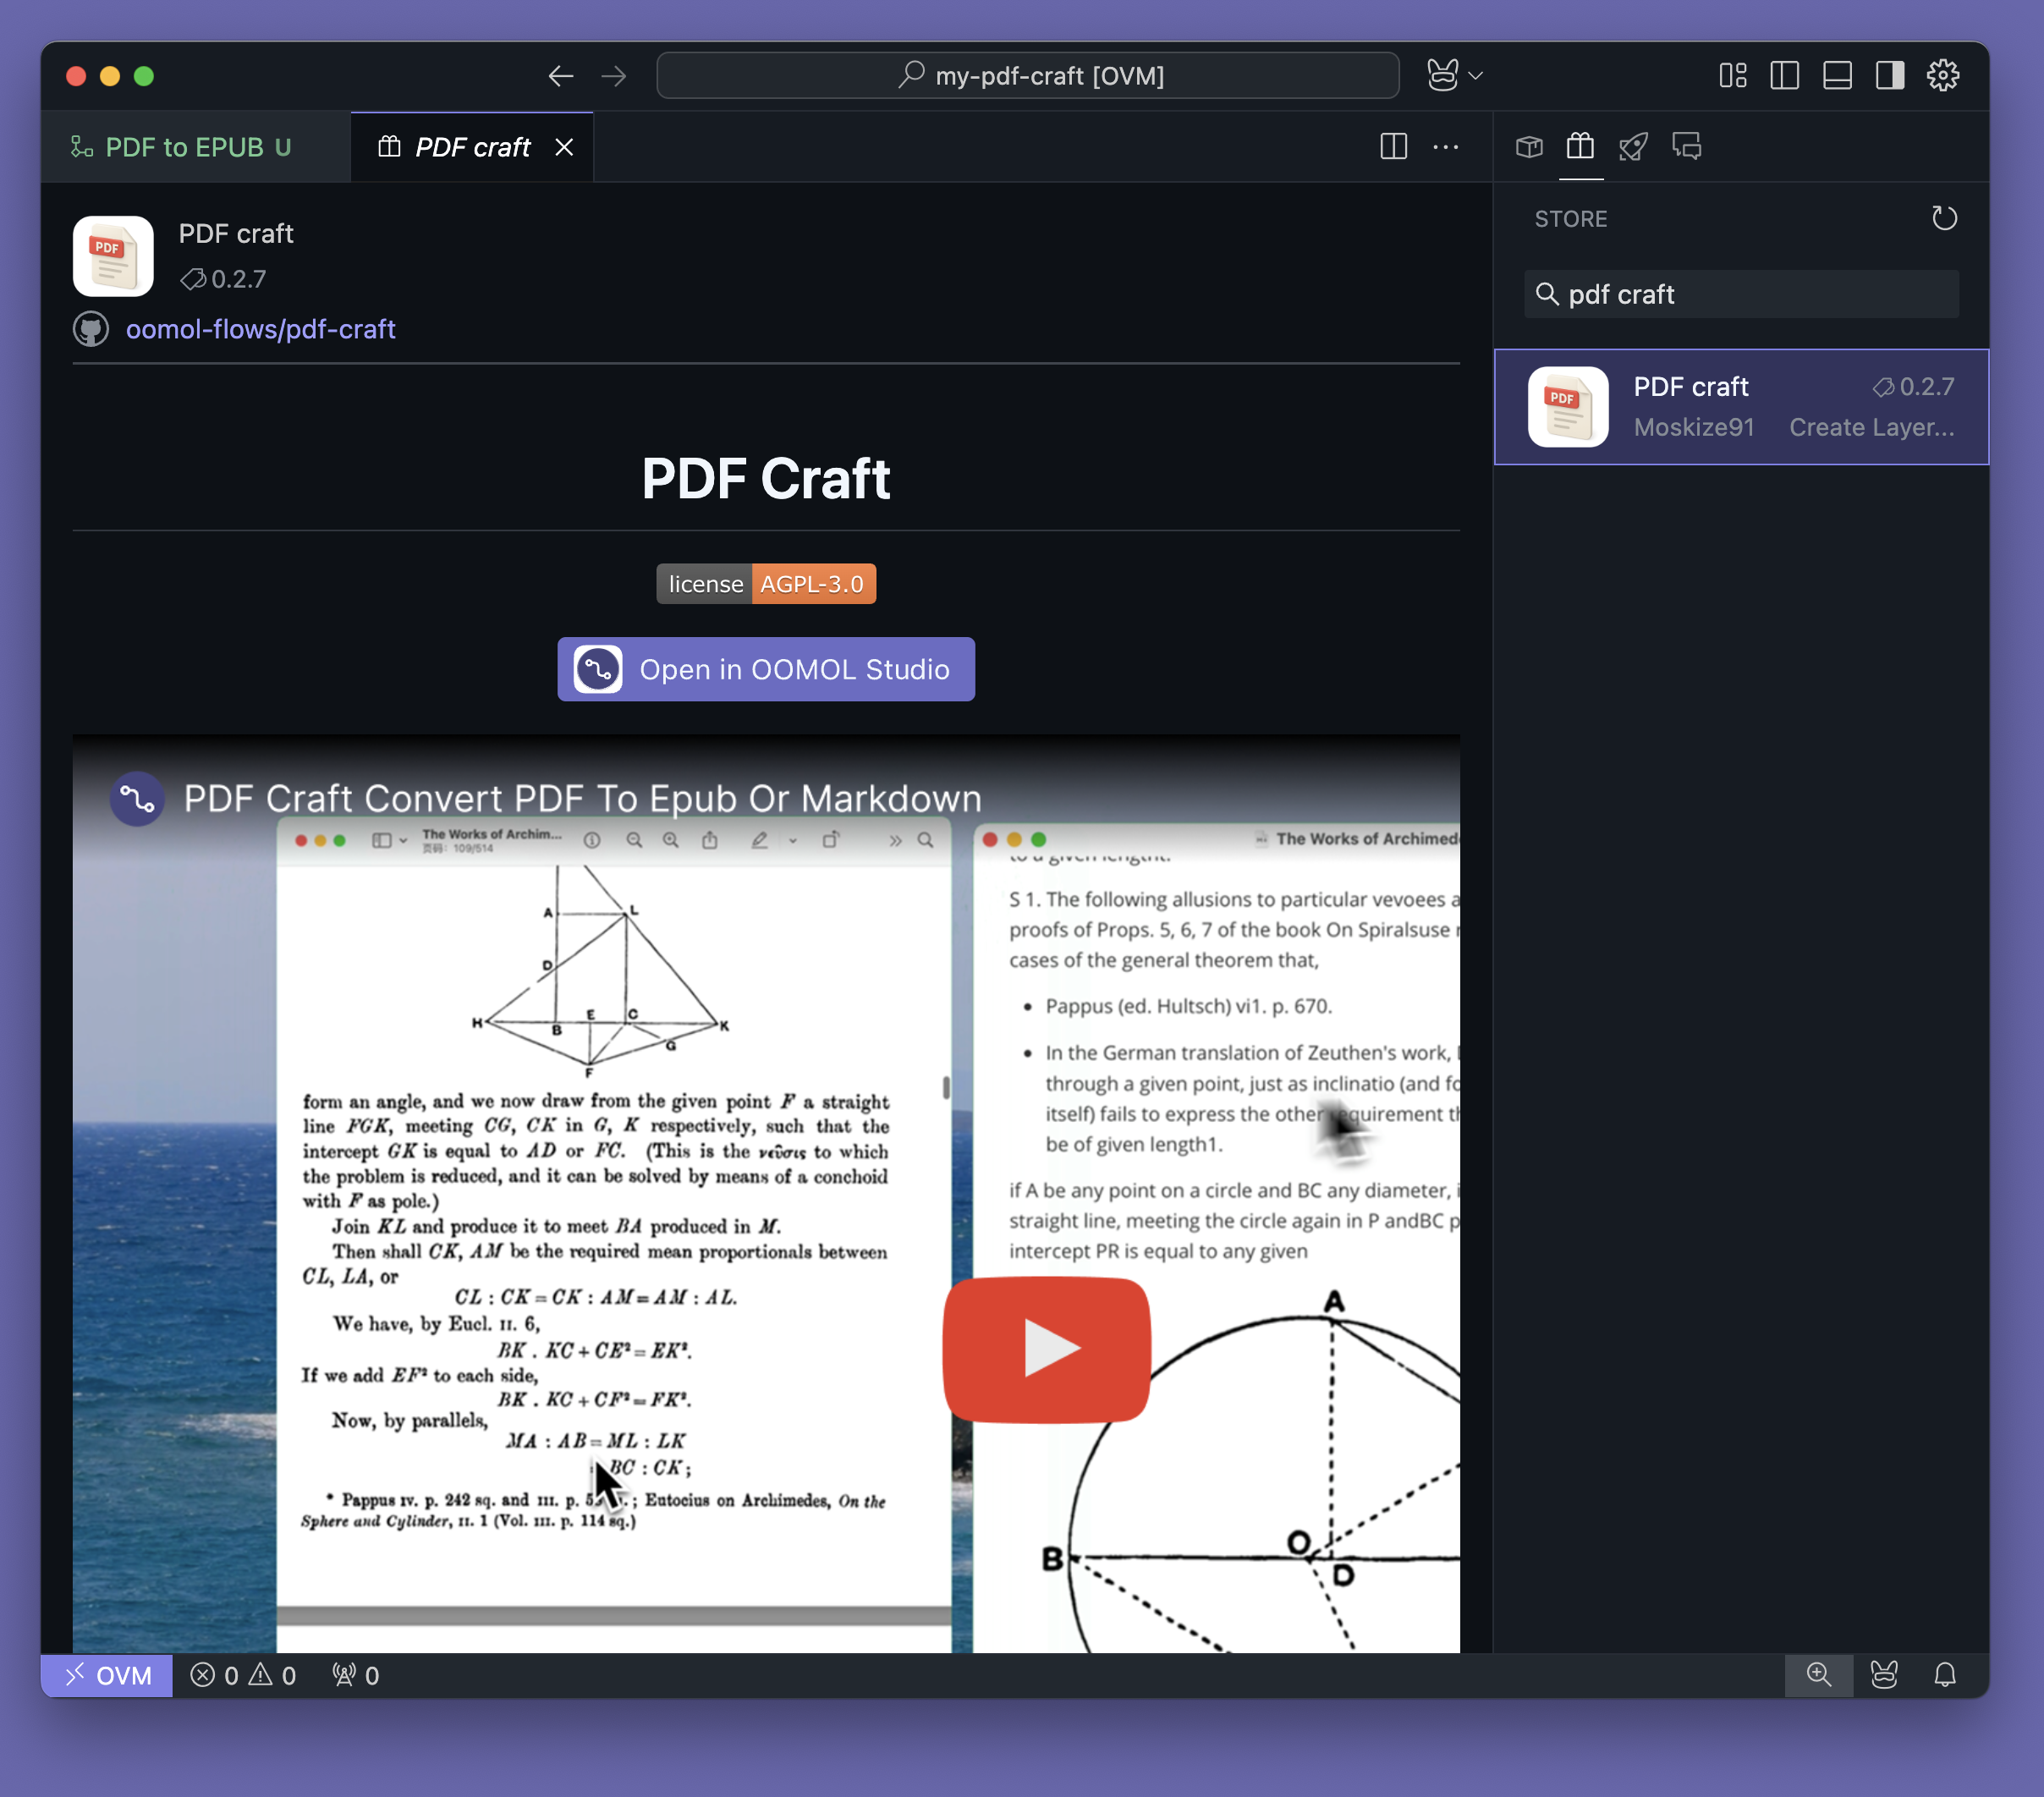Open the Store gift icon panel
The width and height of the screenshot is (2044, 1797).
click(x=1580, y=147)
